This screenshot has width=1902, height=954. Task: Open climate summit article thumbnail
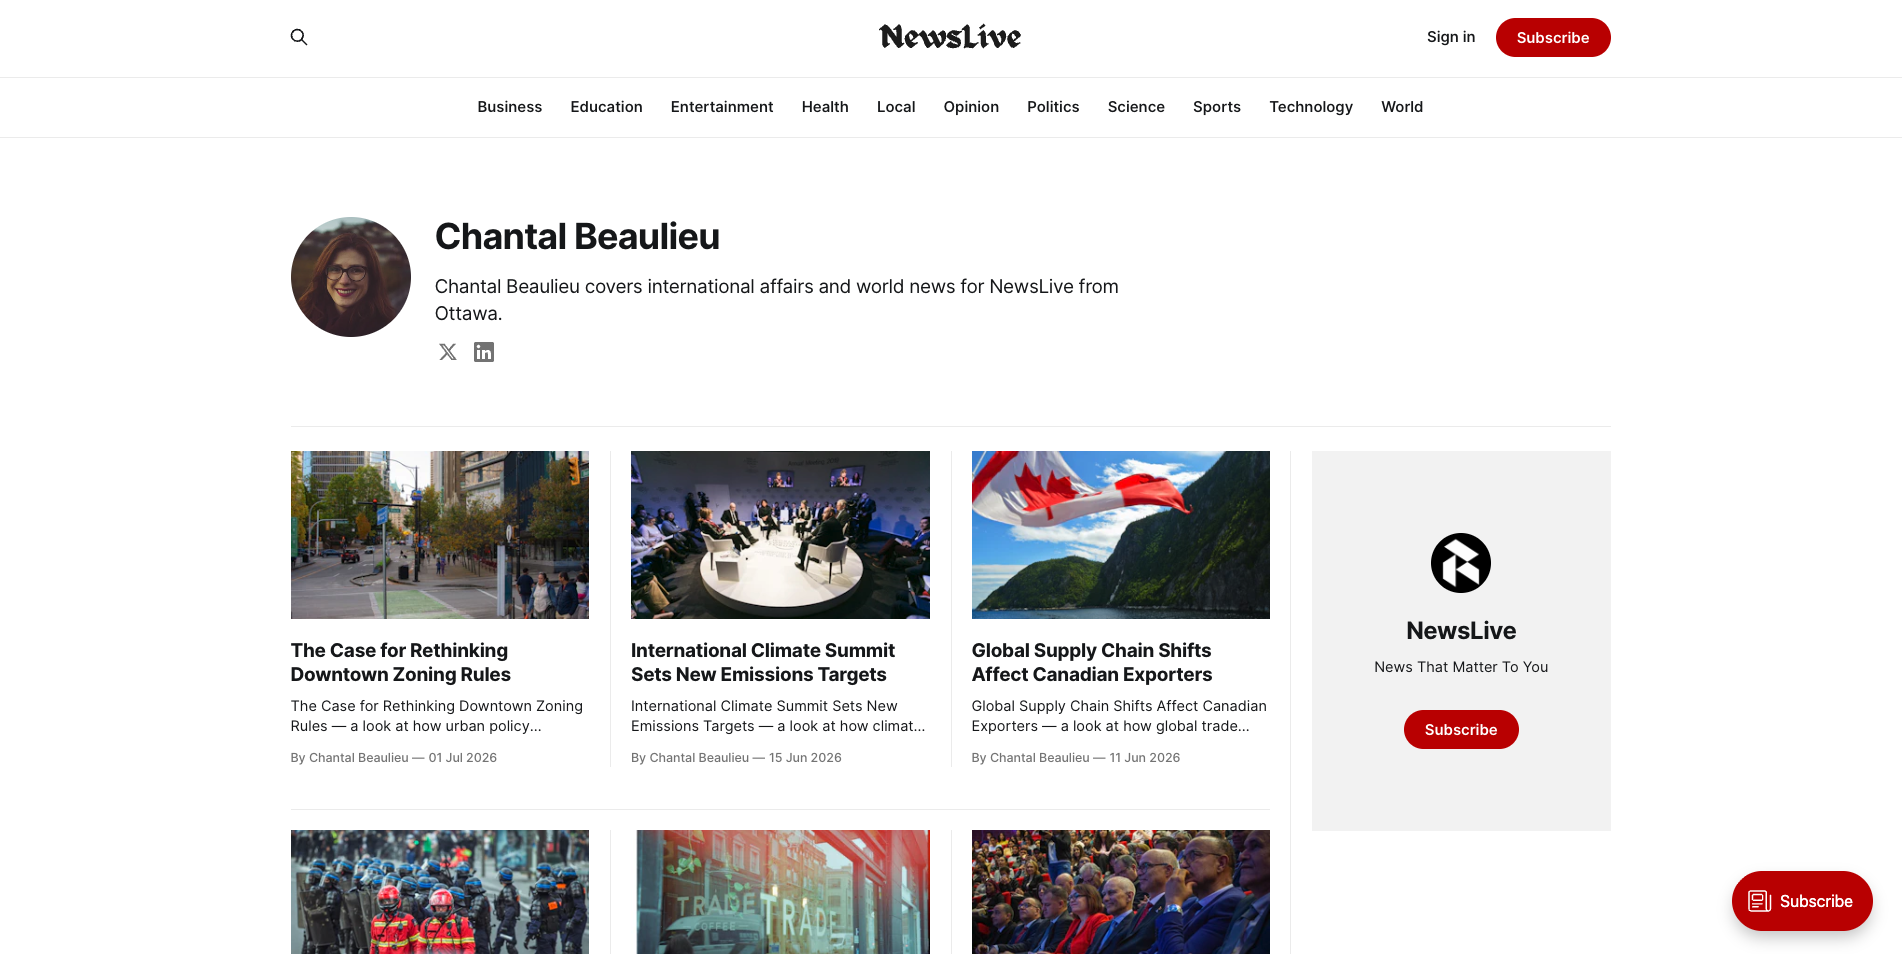click(x=780, y=535)
